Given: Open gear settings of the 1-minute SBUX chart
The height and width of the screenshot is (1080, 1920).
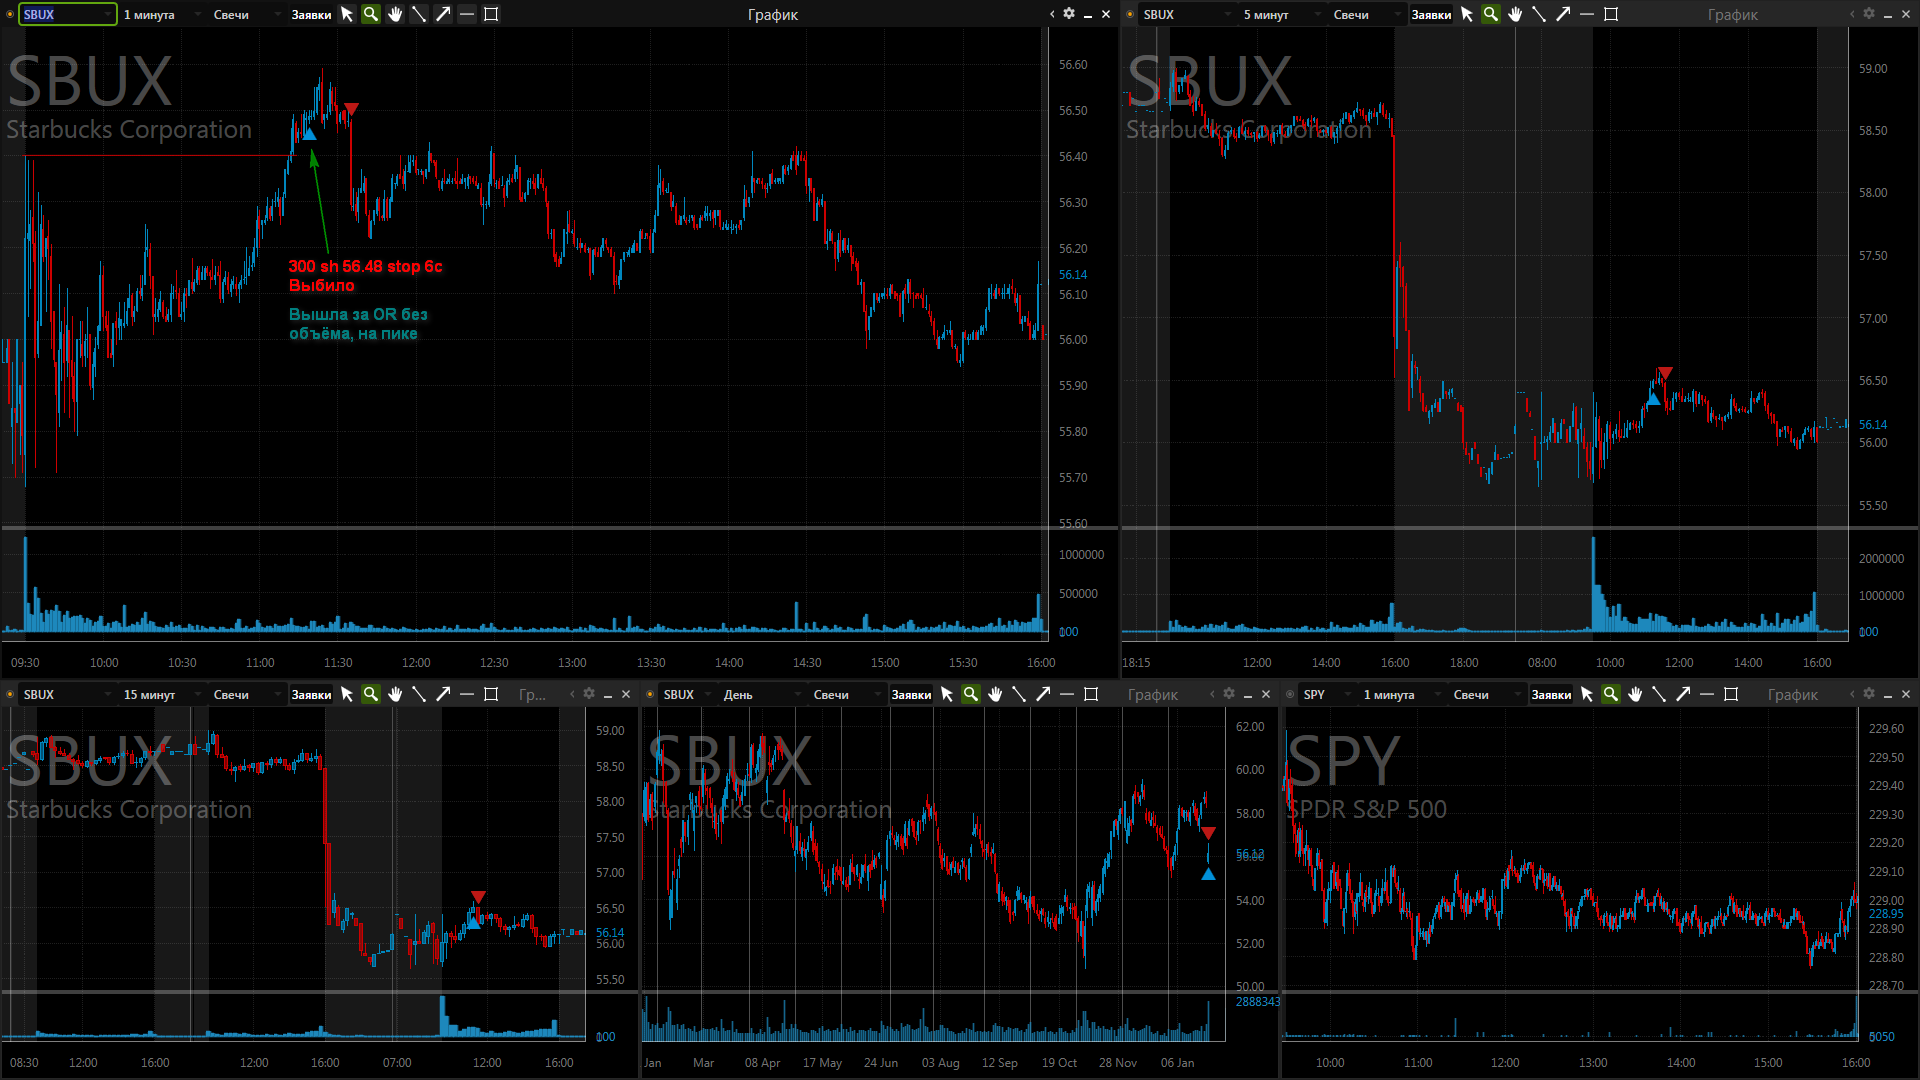Looking at the screenshot, I should [x=1069, y=14].
